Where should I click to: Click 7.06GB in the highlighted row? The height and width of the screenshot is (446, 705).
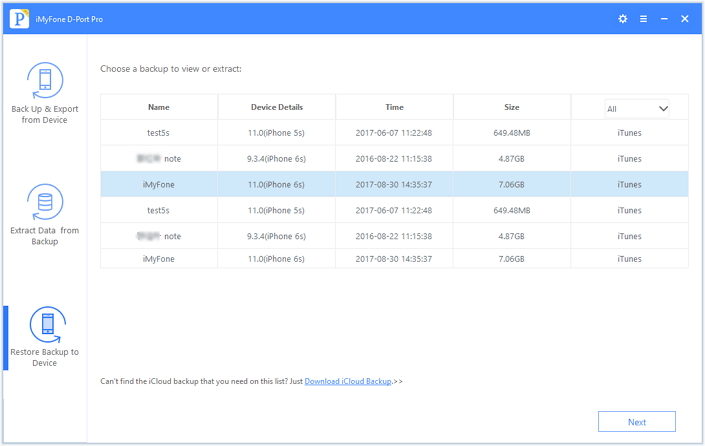tap(512, 184)
